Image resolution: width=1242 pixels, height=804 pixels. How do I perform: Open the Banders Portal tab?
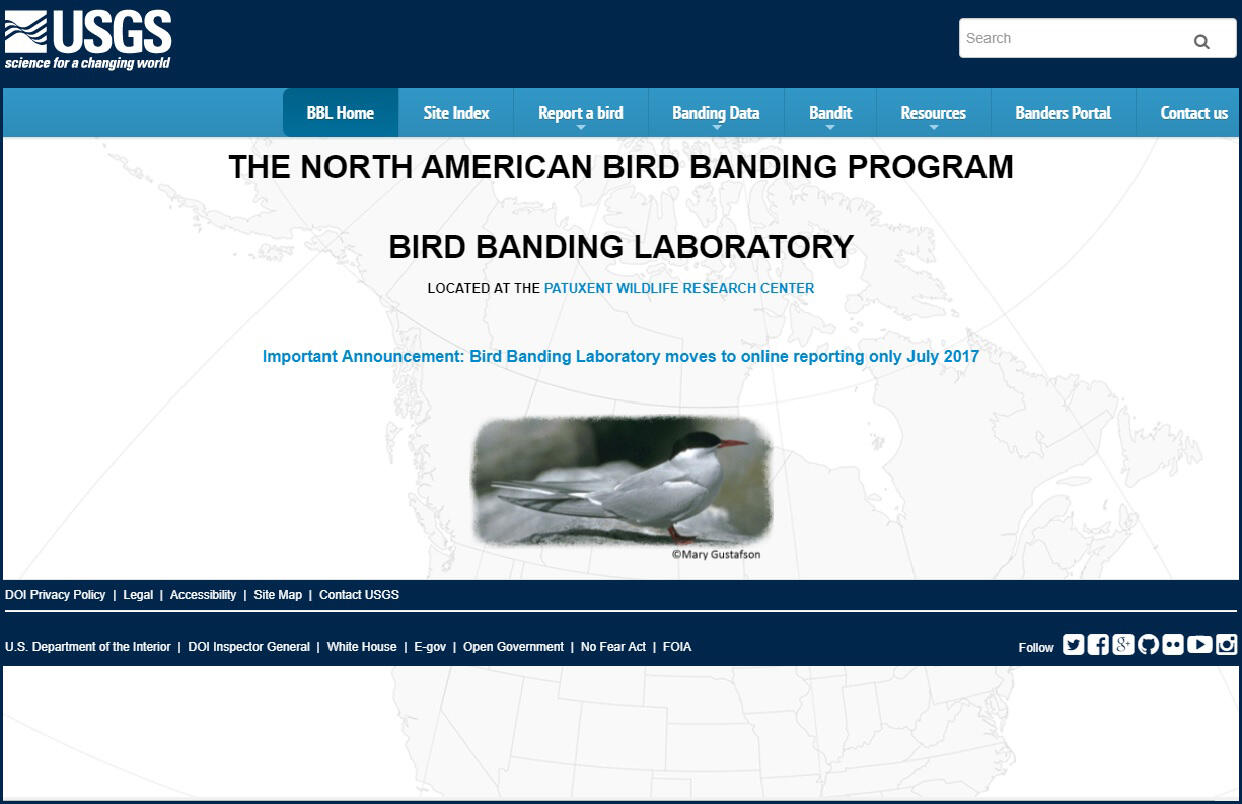click(1062, 113)
